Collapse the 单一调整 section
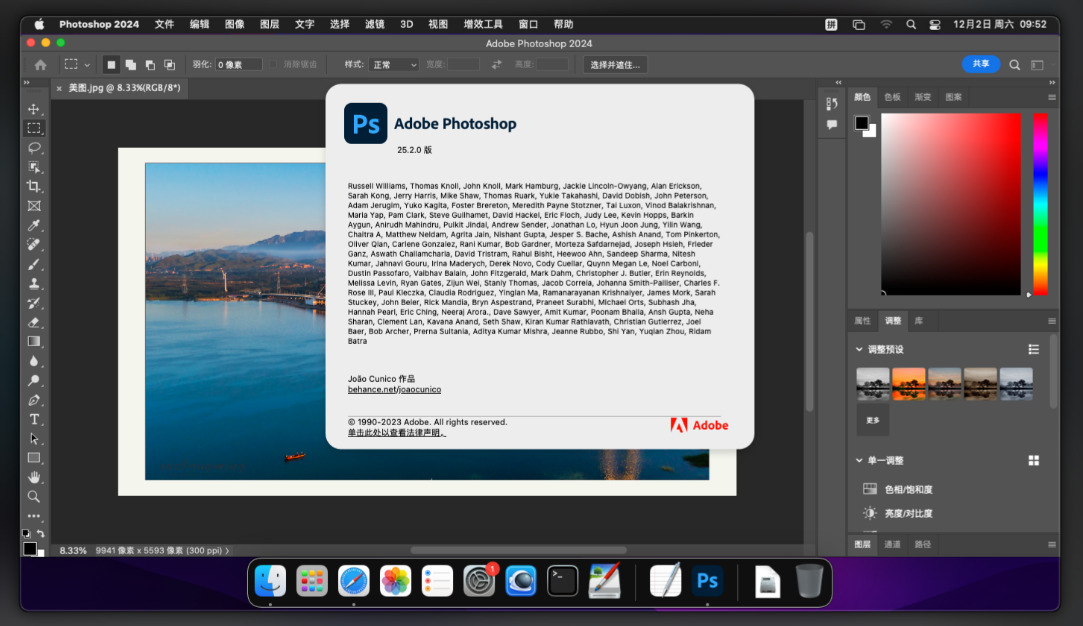The image size is (1083, 626). 859,460
